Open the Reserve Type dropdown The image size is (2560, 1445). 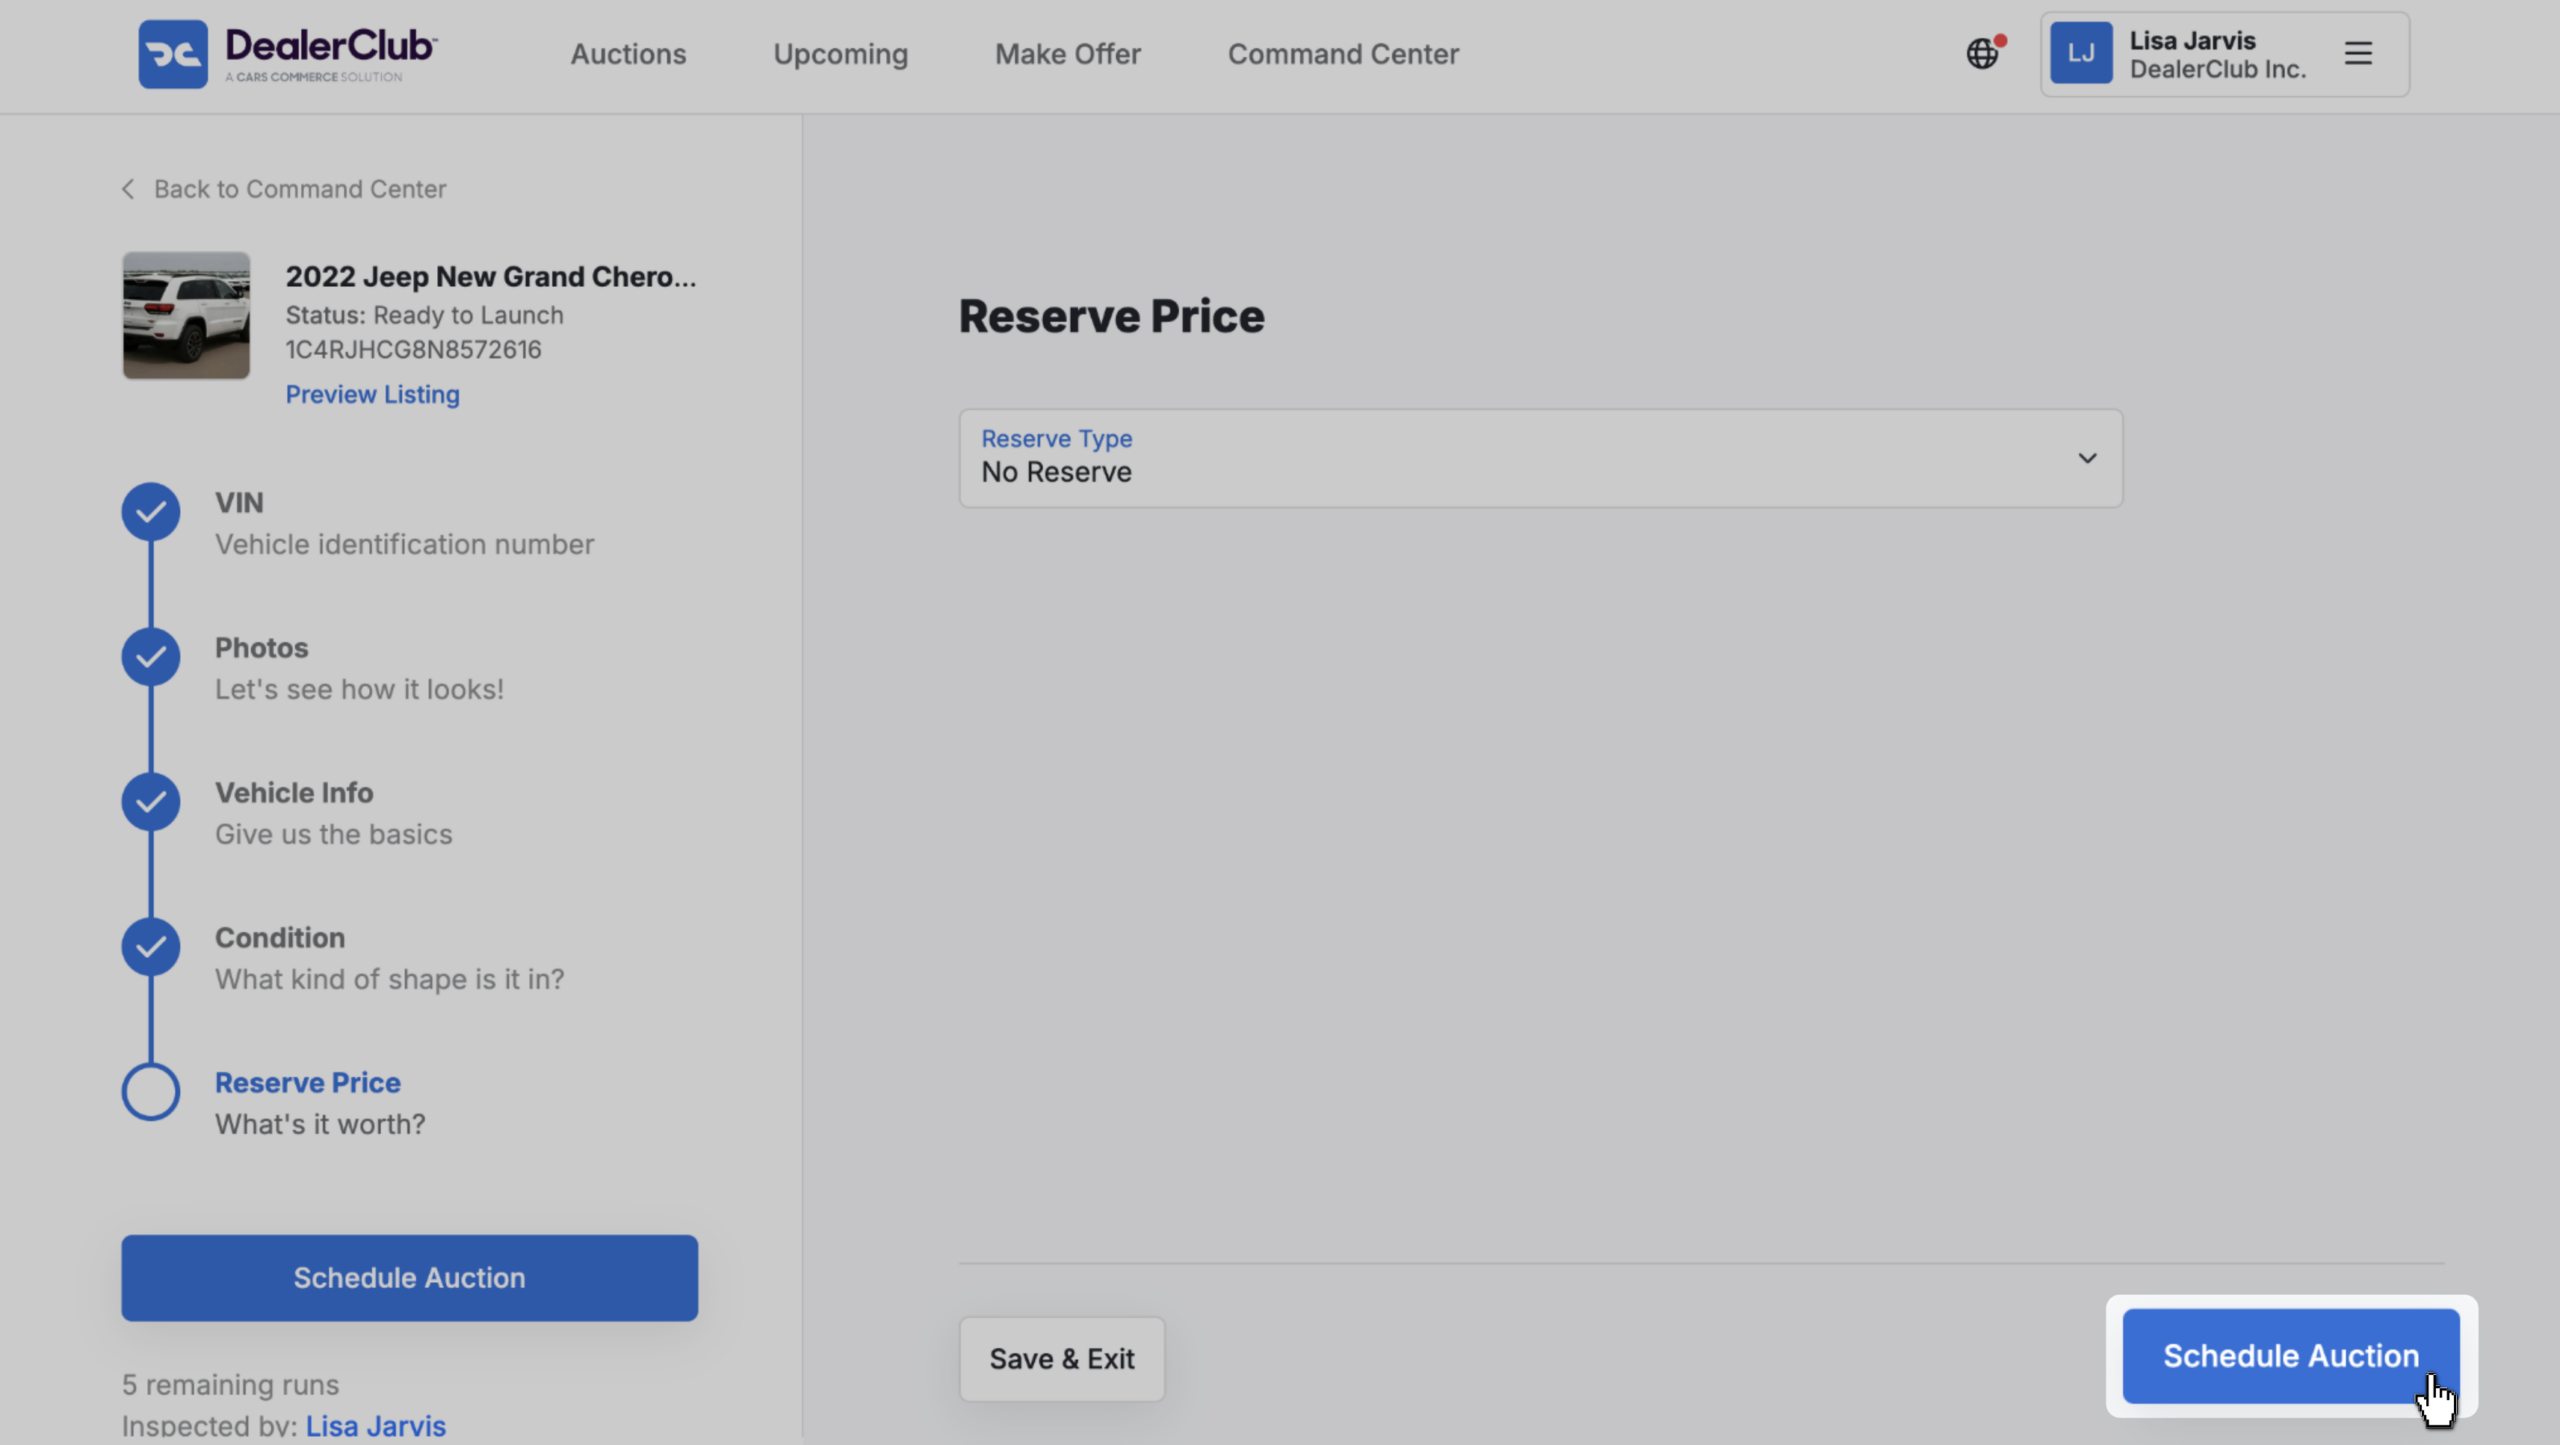[x=1541, y=458]
